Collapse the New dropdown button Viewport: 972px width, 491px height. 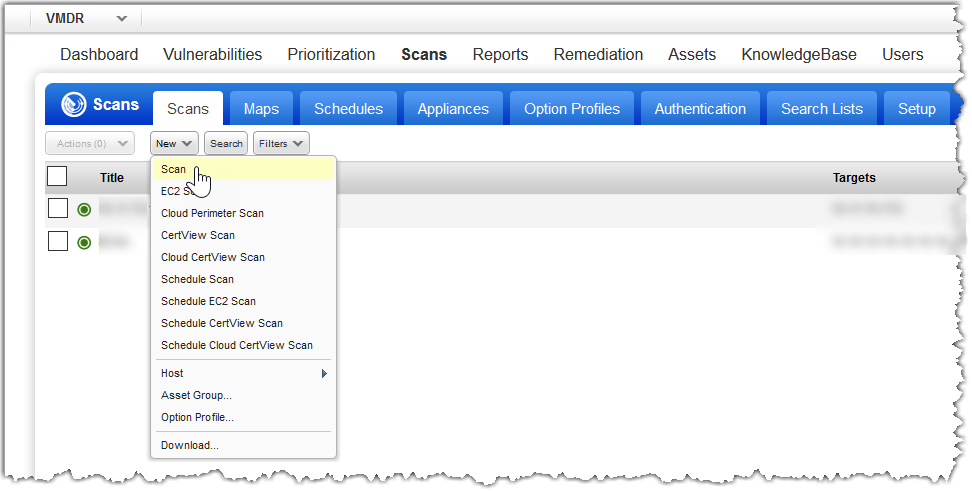click(174, 143)
